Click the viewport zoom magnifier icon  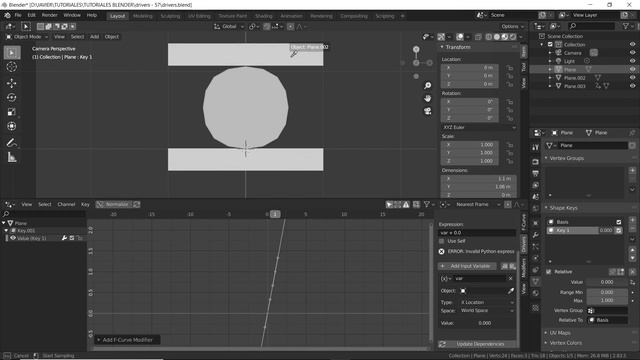427,86
